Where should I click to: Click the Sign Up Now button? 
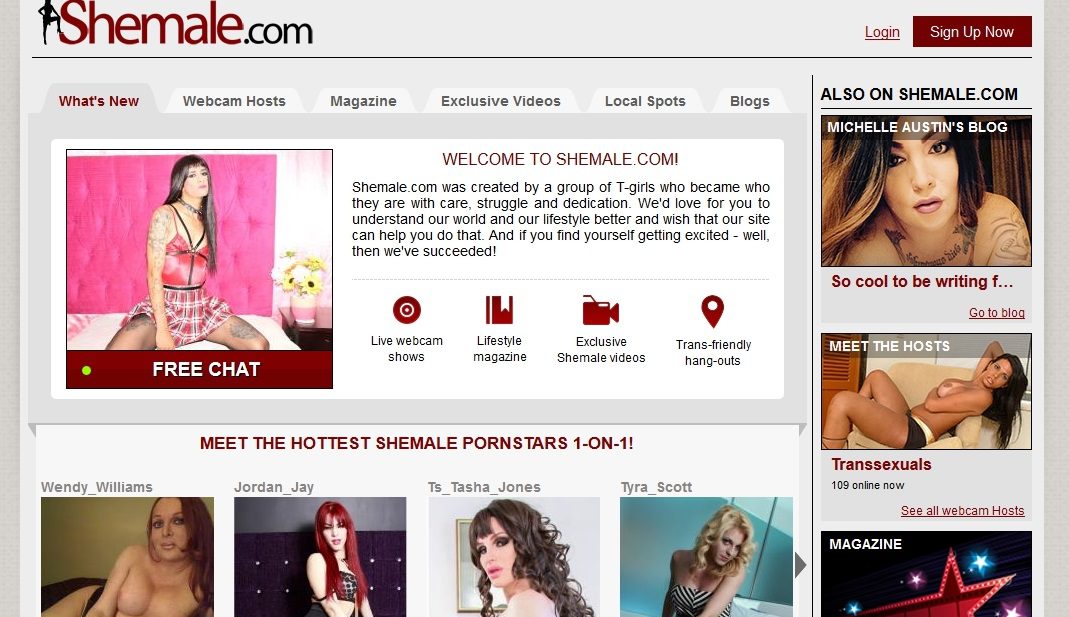[972, 32]
